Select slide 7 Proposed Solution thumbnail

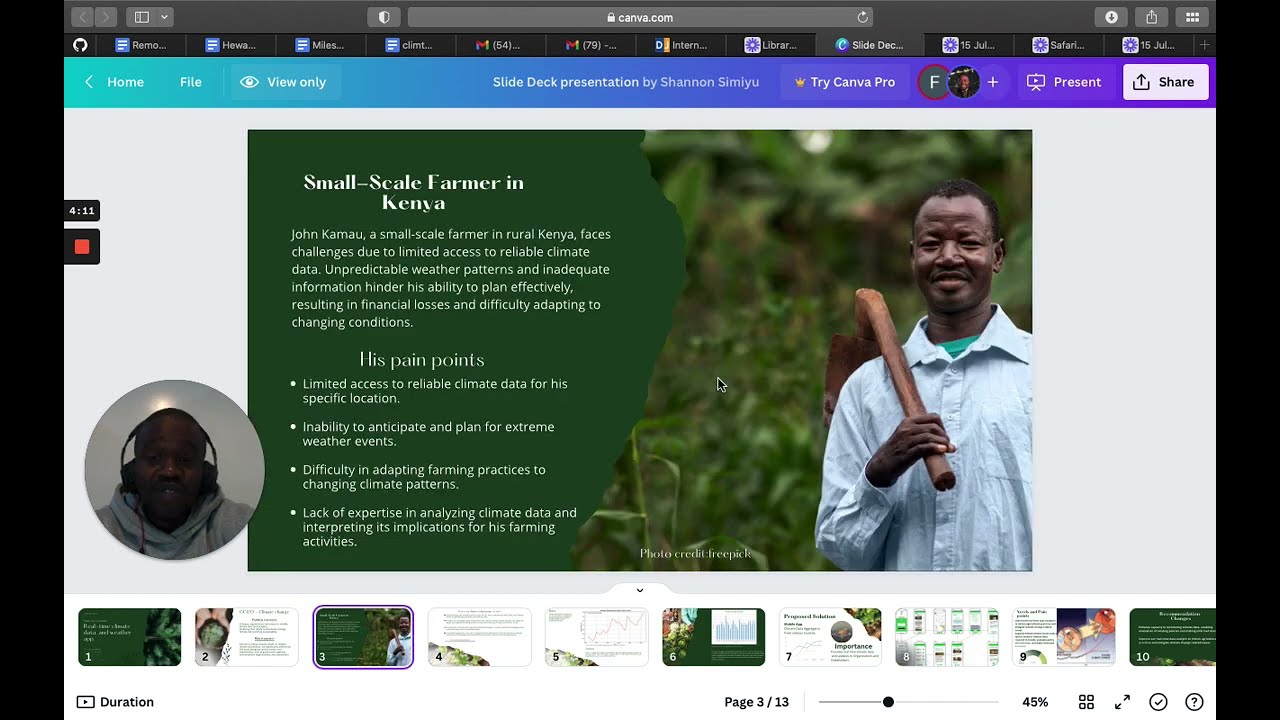(830, 637)
